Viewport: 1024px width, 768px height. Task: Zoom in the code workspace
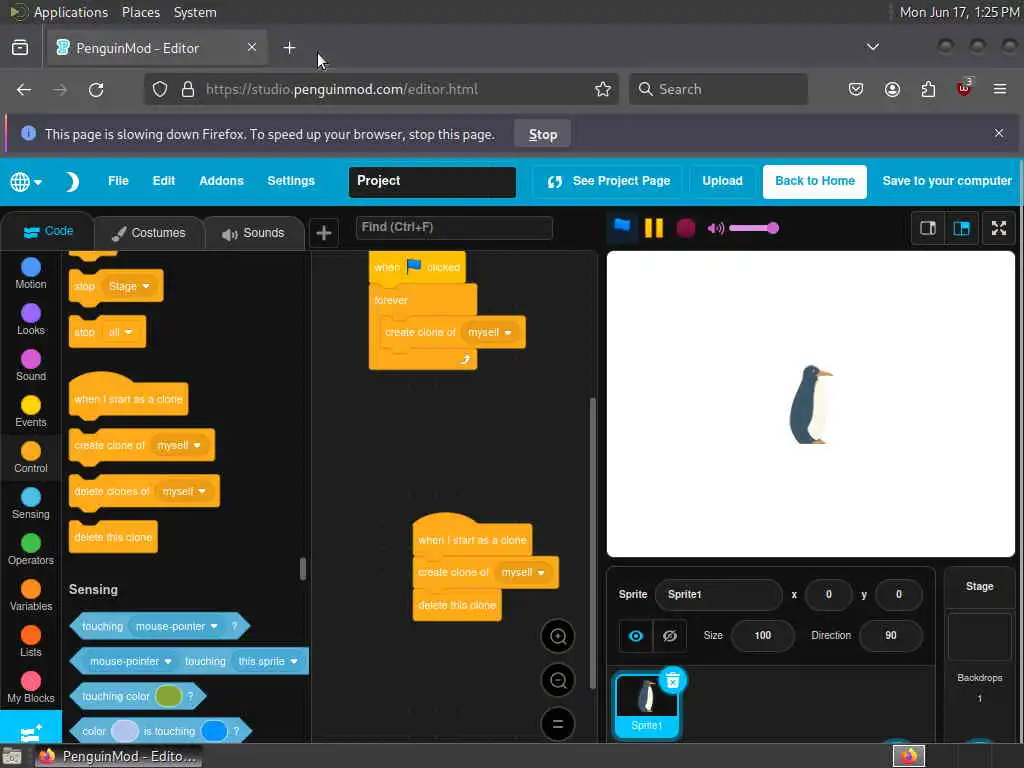(558, 636)
